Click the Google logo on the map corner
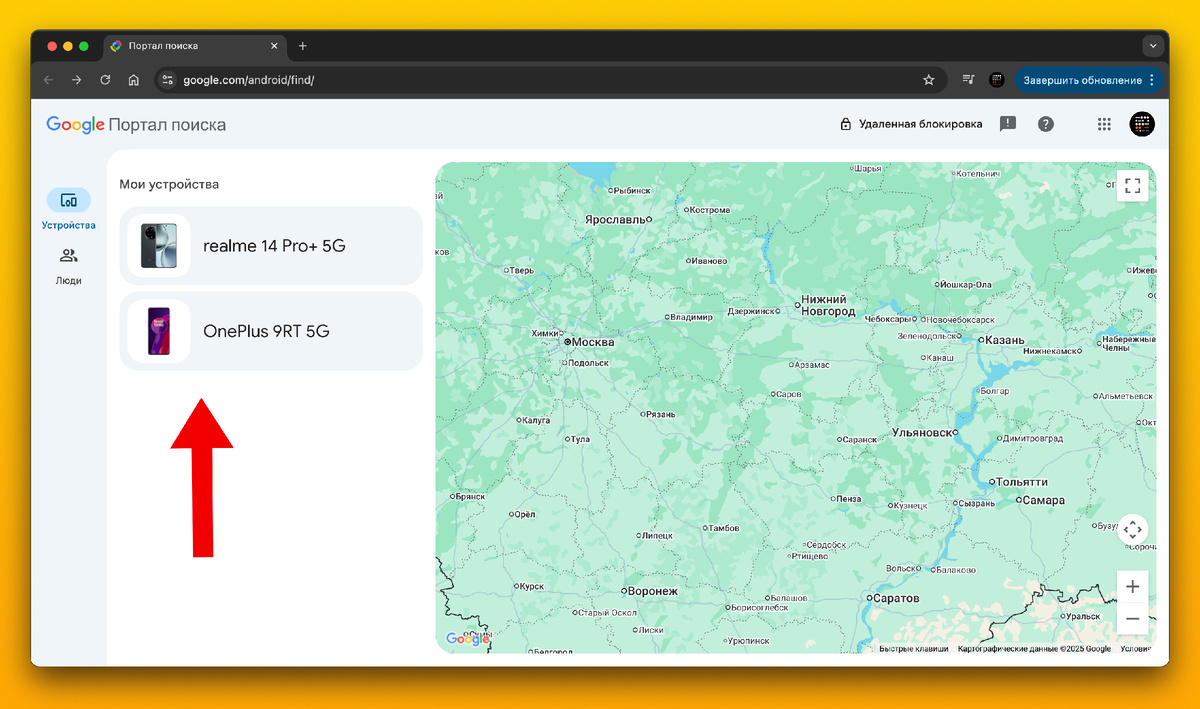The image size is (1200, 709). click(x=468, y=639)
